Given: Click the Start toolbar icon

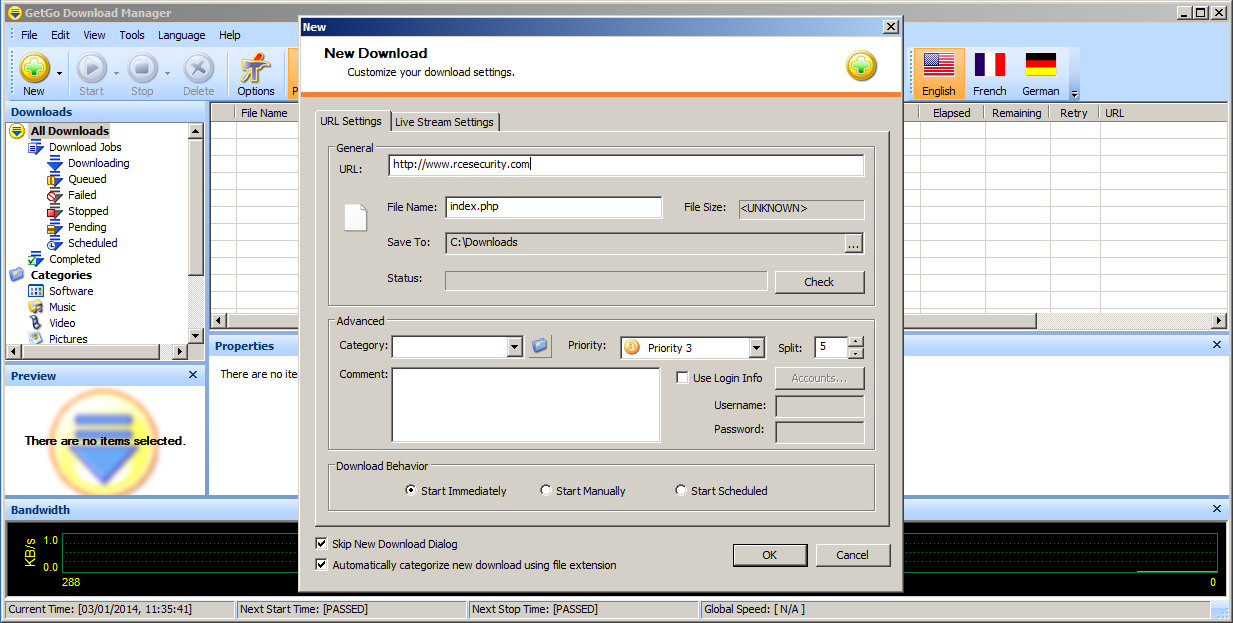Looking at the screenshot, I should [91, 74].
